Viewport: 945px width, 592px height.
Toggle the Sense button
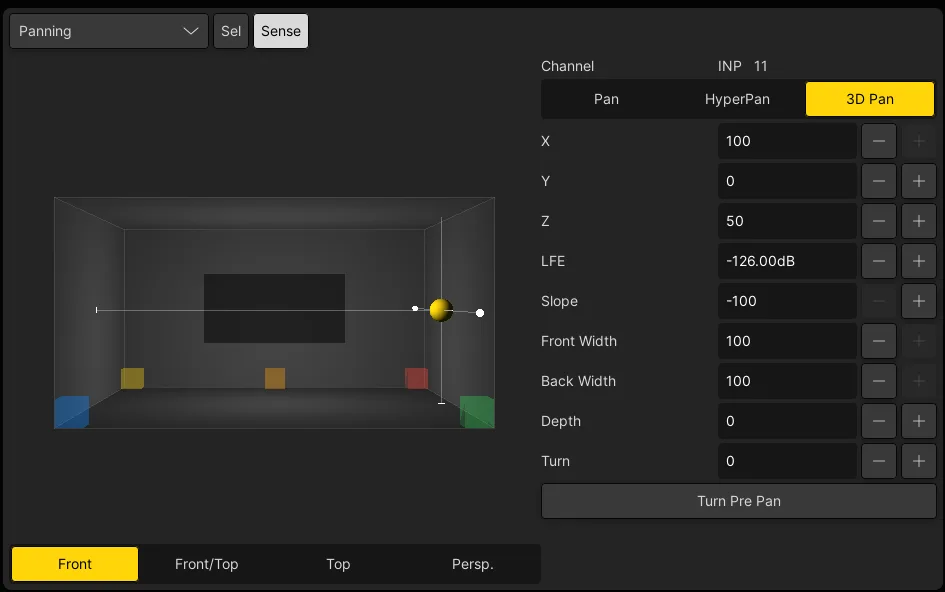pyautogui.click(x=281, y=31)
